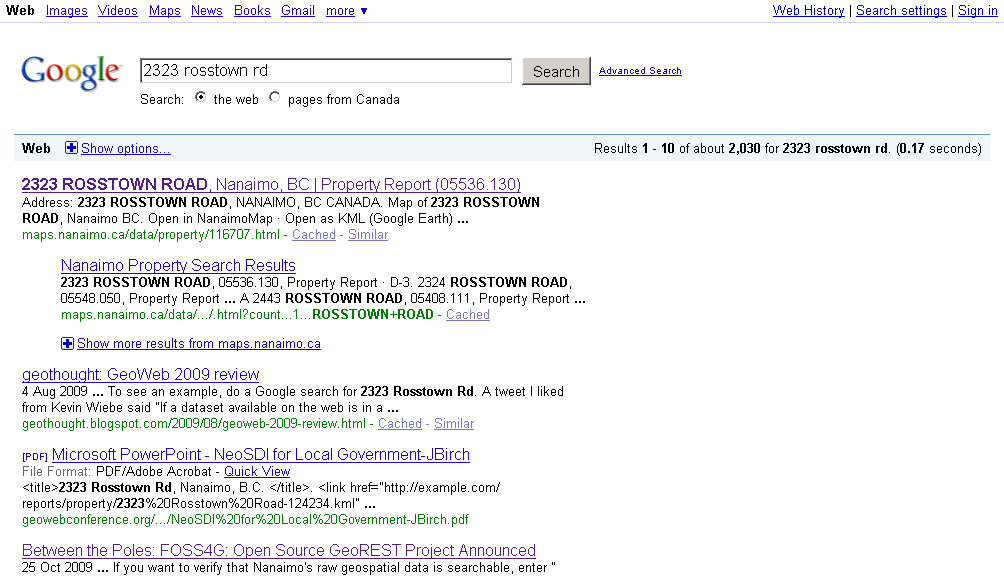
Task: Click inside the search query field
Action: [x=324, y=70]
